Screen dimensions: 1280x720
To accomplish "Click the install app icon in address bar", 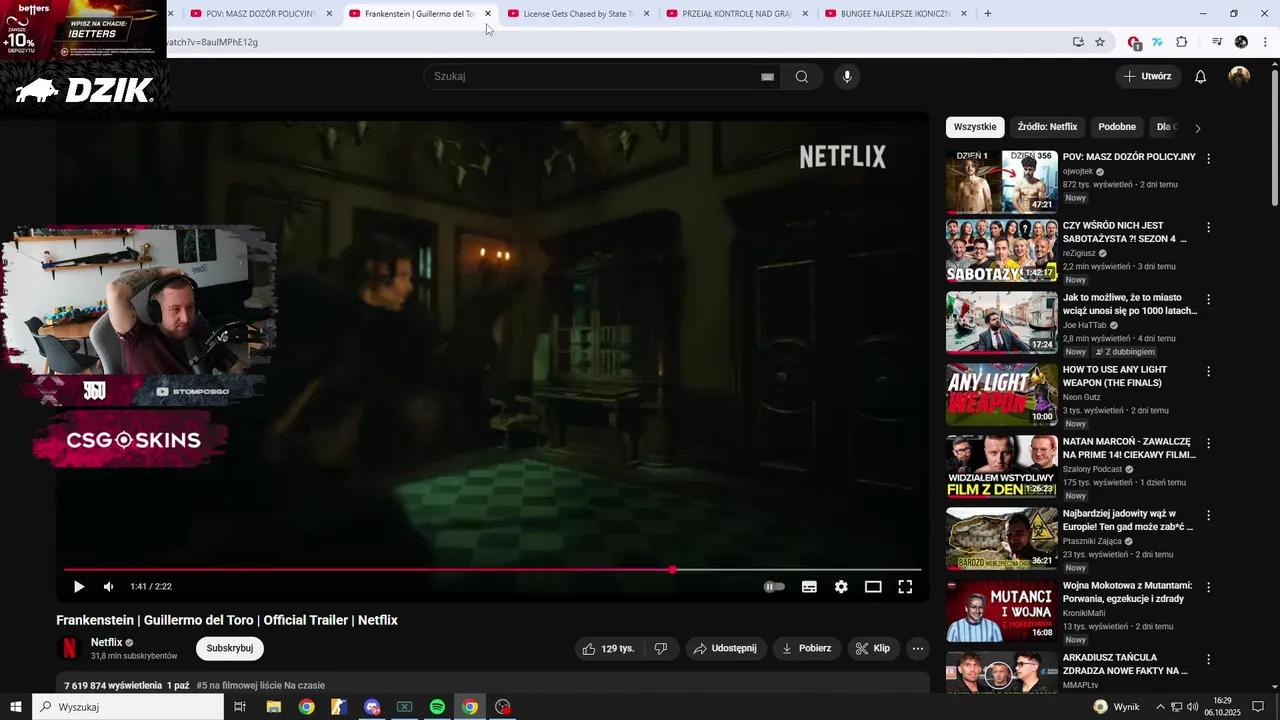I will (x=1078, y=42).
